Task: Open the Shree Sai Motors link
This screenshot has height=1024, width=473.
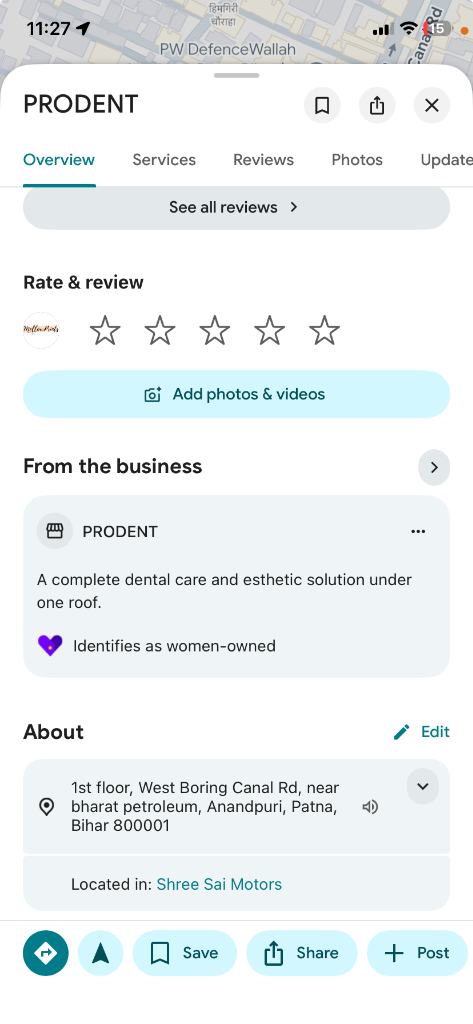Action: pyautogui.click(x=220, y=884)
